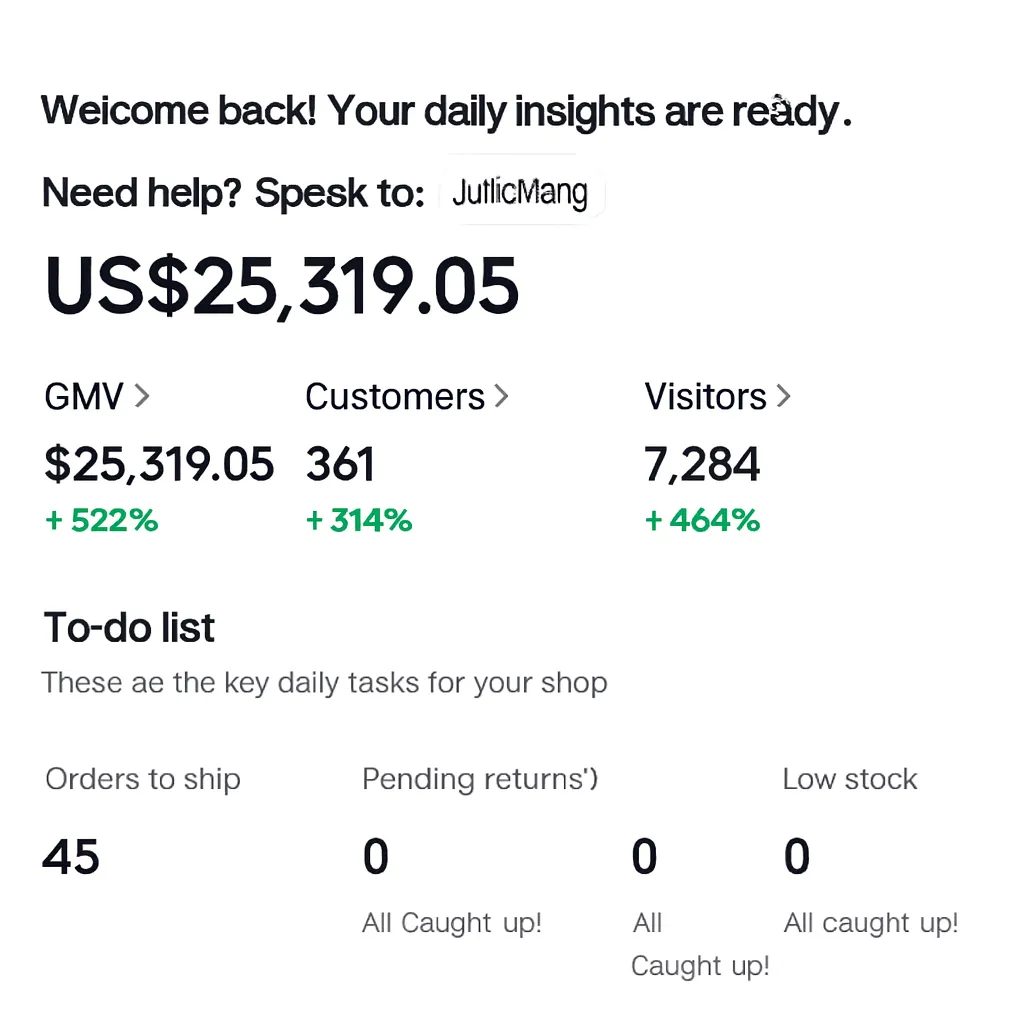Image resolution: width=1024 pixels, height=1024 pixels.
Task: Open the Low stock task
Action: 850,779
